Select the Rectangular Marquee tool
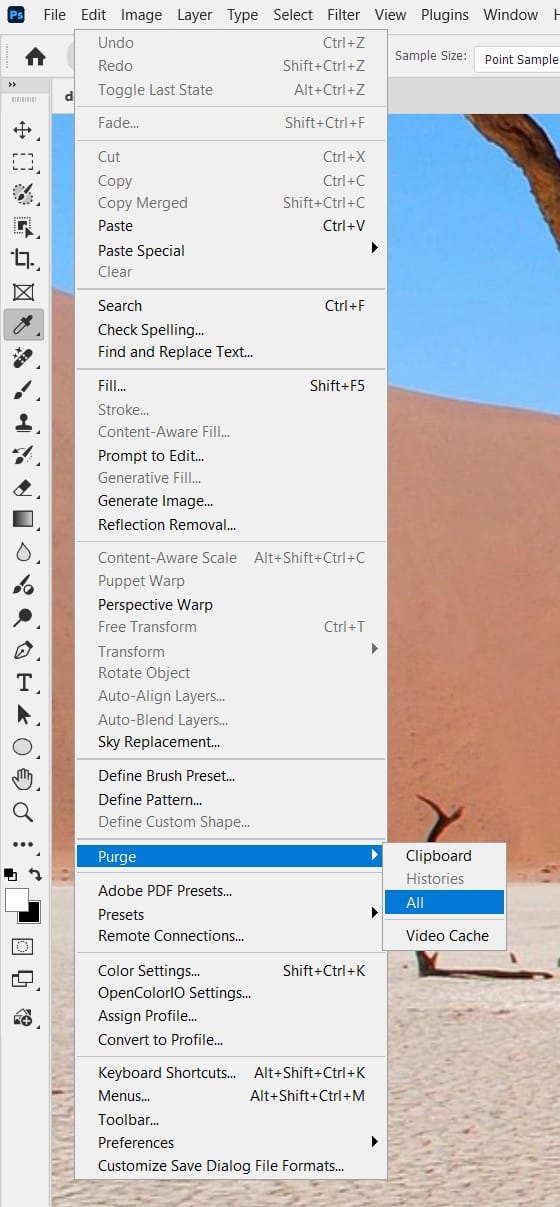This screenshot has height=1207, width=560. click(23, 162)
